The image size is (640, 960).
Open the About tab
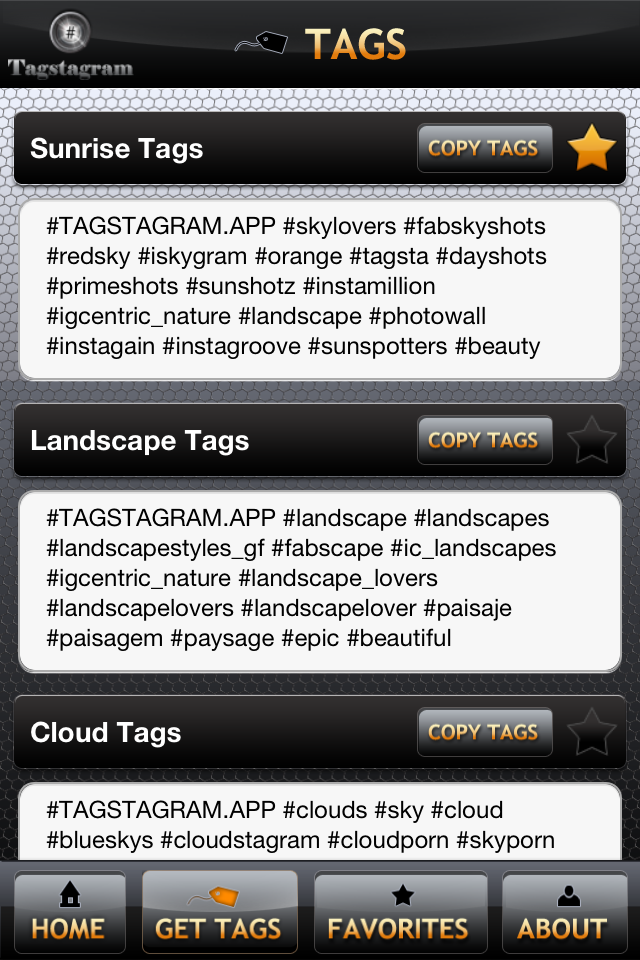[562, 912]
